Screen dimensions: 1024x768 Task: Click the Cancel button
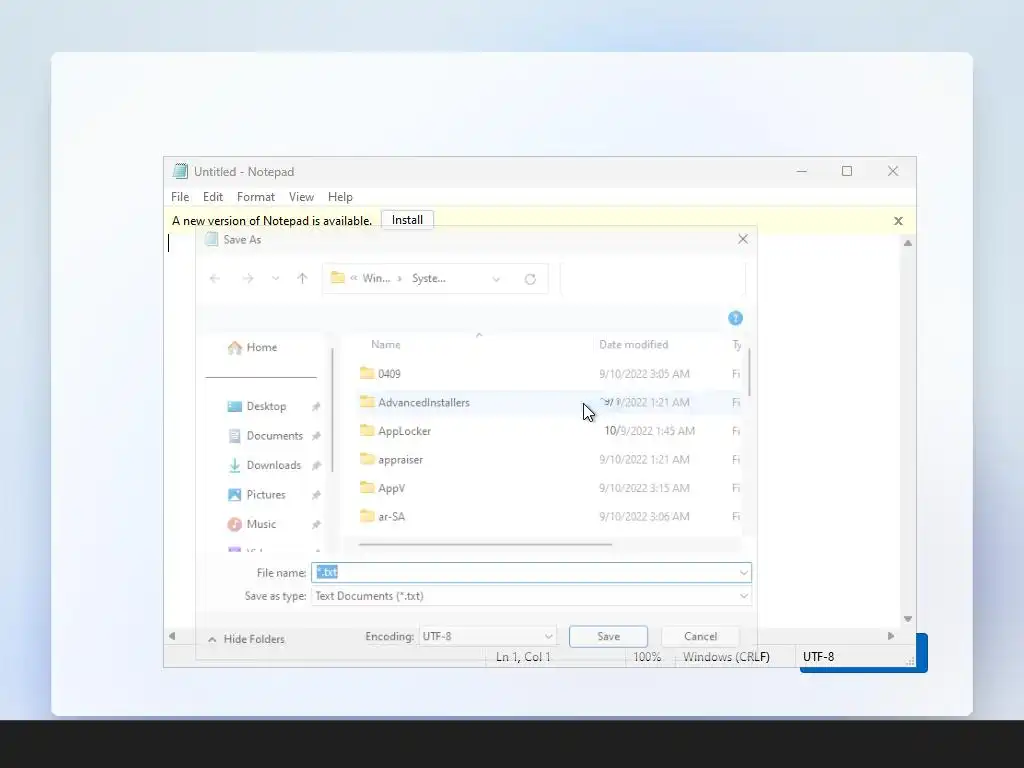coord(700,636)
